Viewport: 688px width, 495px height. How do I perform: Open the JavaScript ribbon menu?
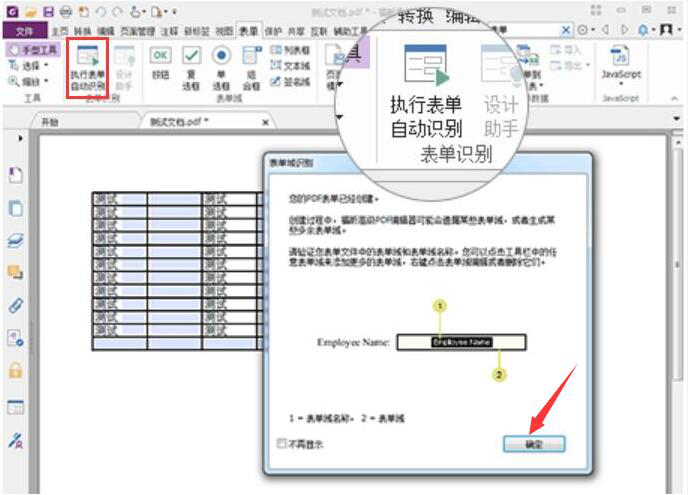click(621, 66)
